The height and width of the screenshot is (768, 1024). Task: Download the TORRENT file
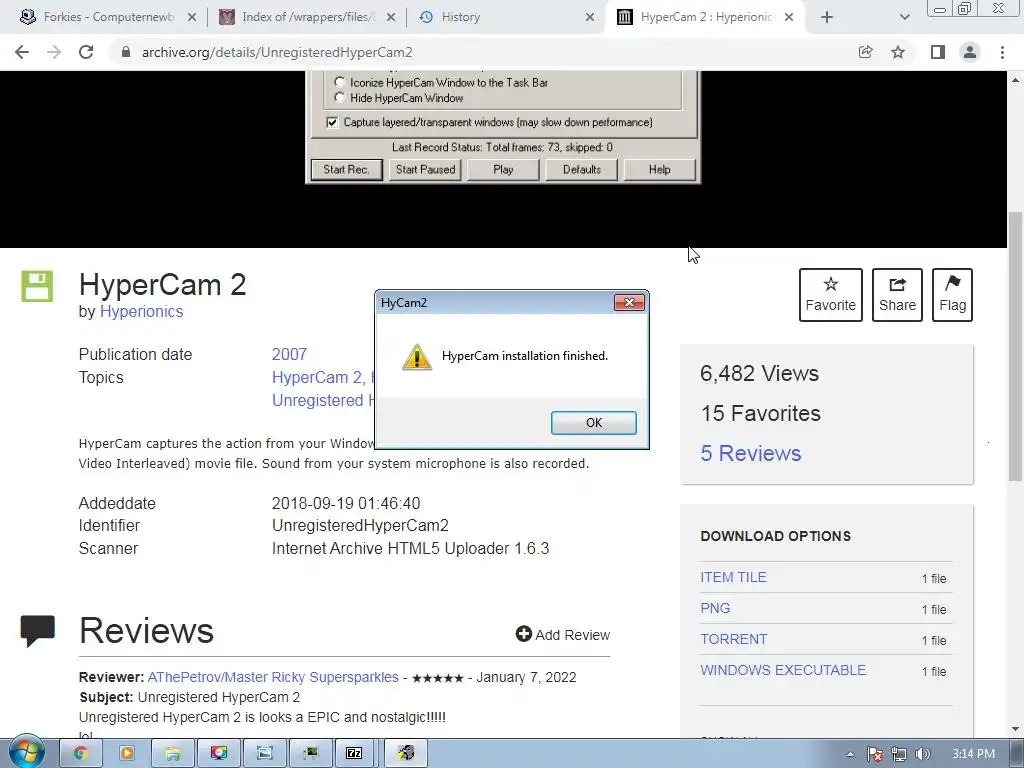(x=733, y=639)
